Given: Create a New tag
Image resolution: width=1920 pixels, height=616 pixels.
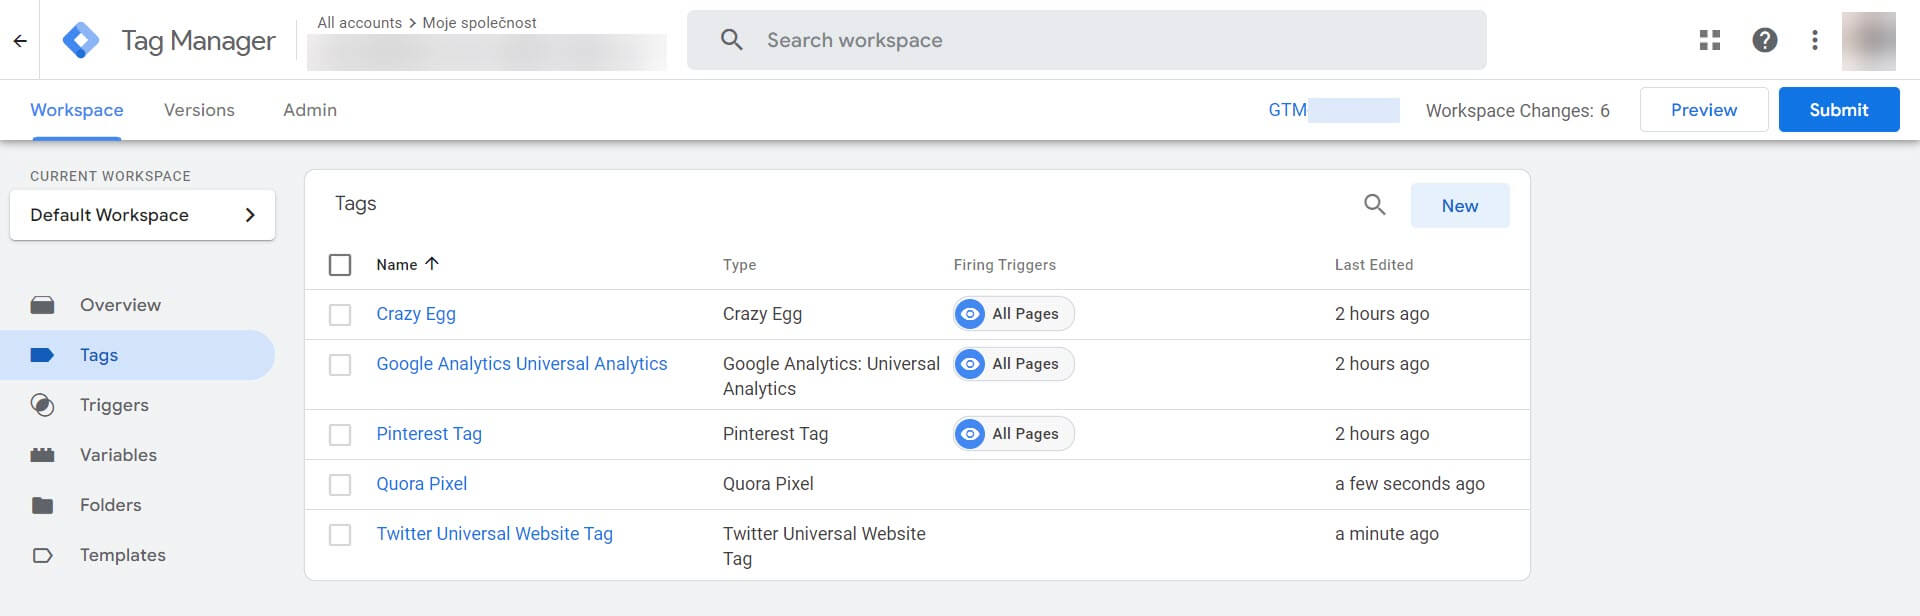Looking at the screenshot, I should [x=1460, y=205].
